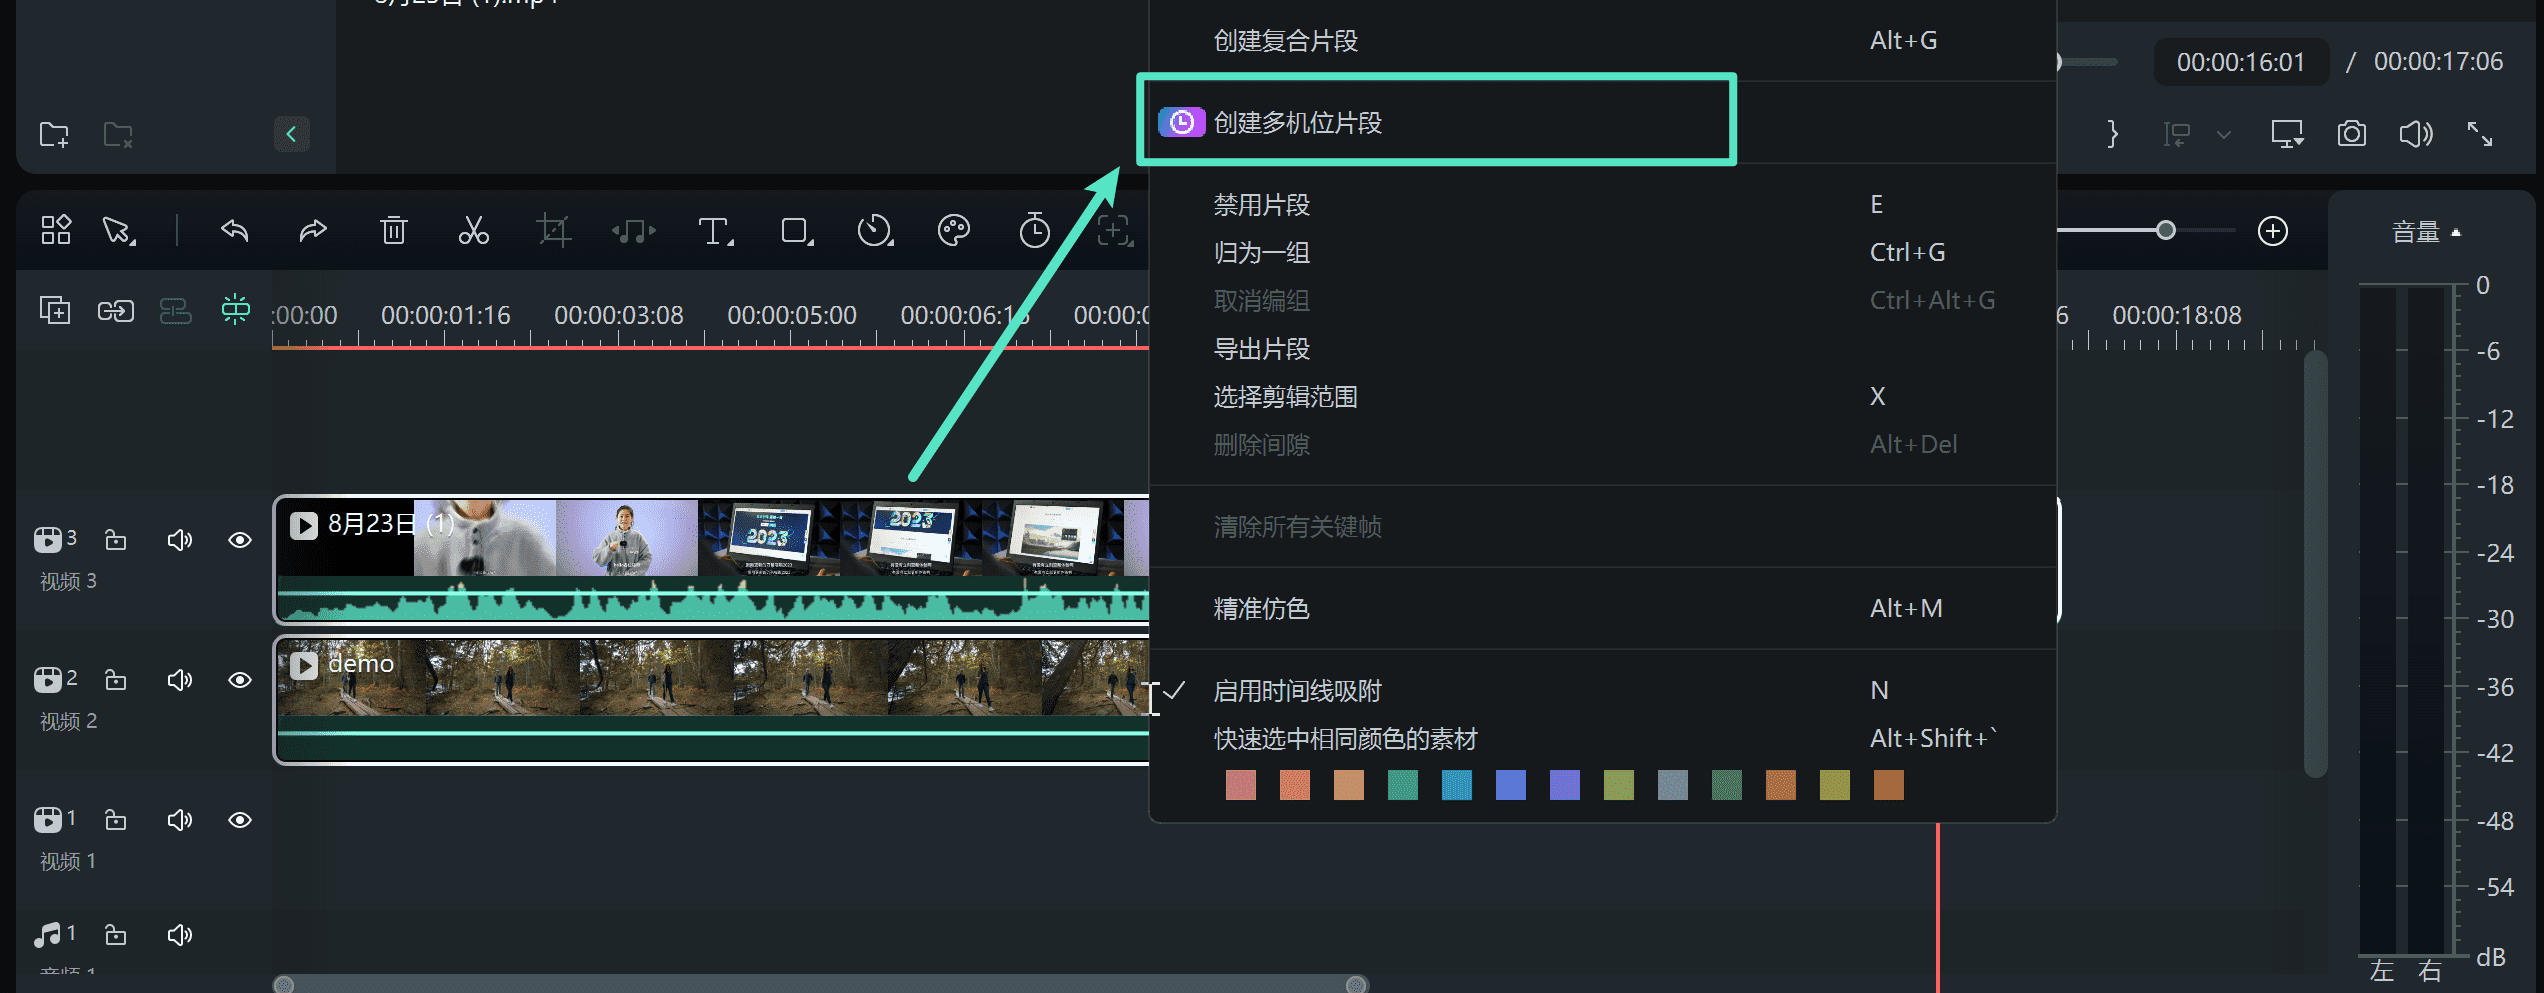
Task: Click the redo arrow icon
Action: 313,231
